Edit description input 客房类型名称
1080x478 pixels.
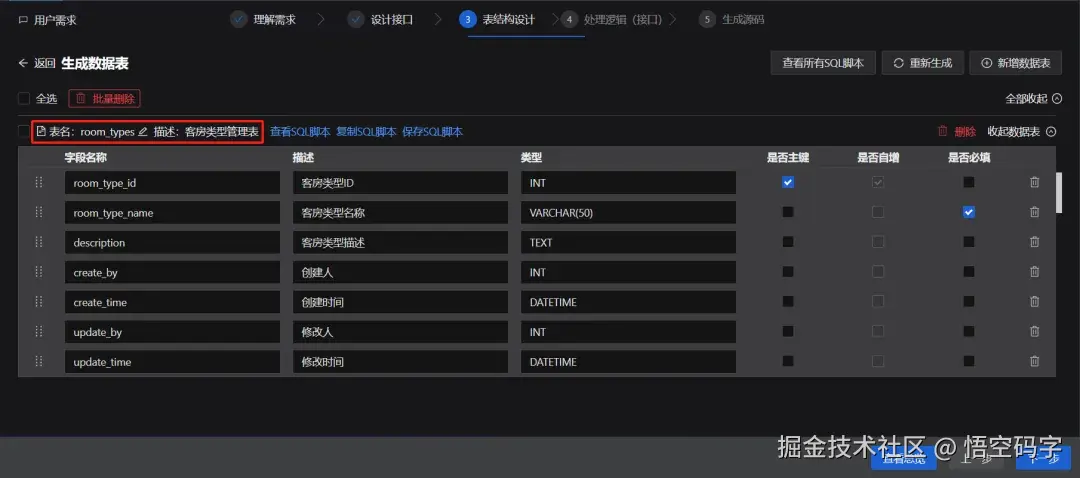400,212
